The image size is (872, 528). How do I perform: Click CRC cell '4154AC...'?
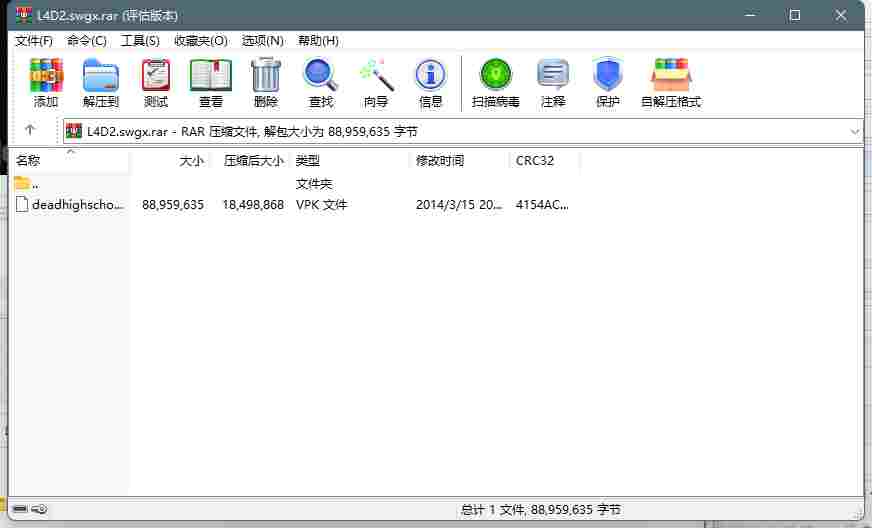click(542, 205)
